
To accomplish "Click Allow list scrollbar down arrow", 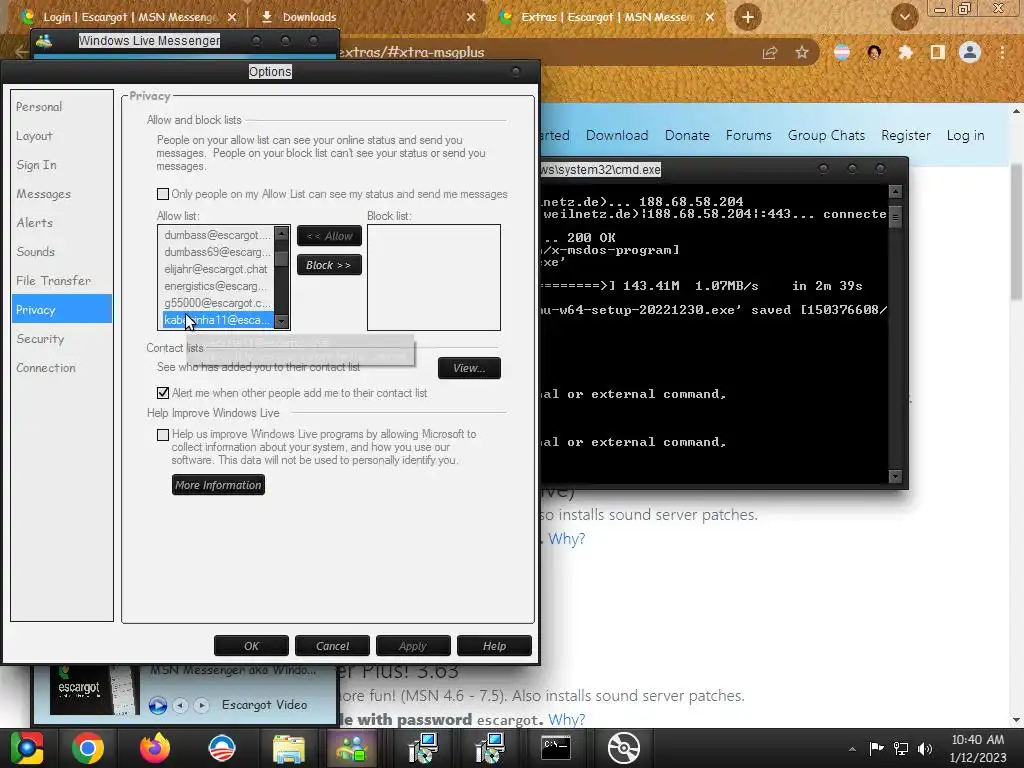I will pyautogui.click(x=281, y=321).
